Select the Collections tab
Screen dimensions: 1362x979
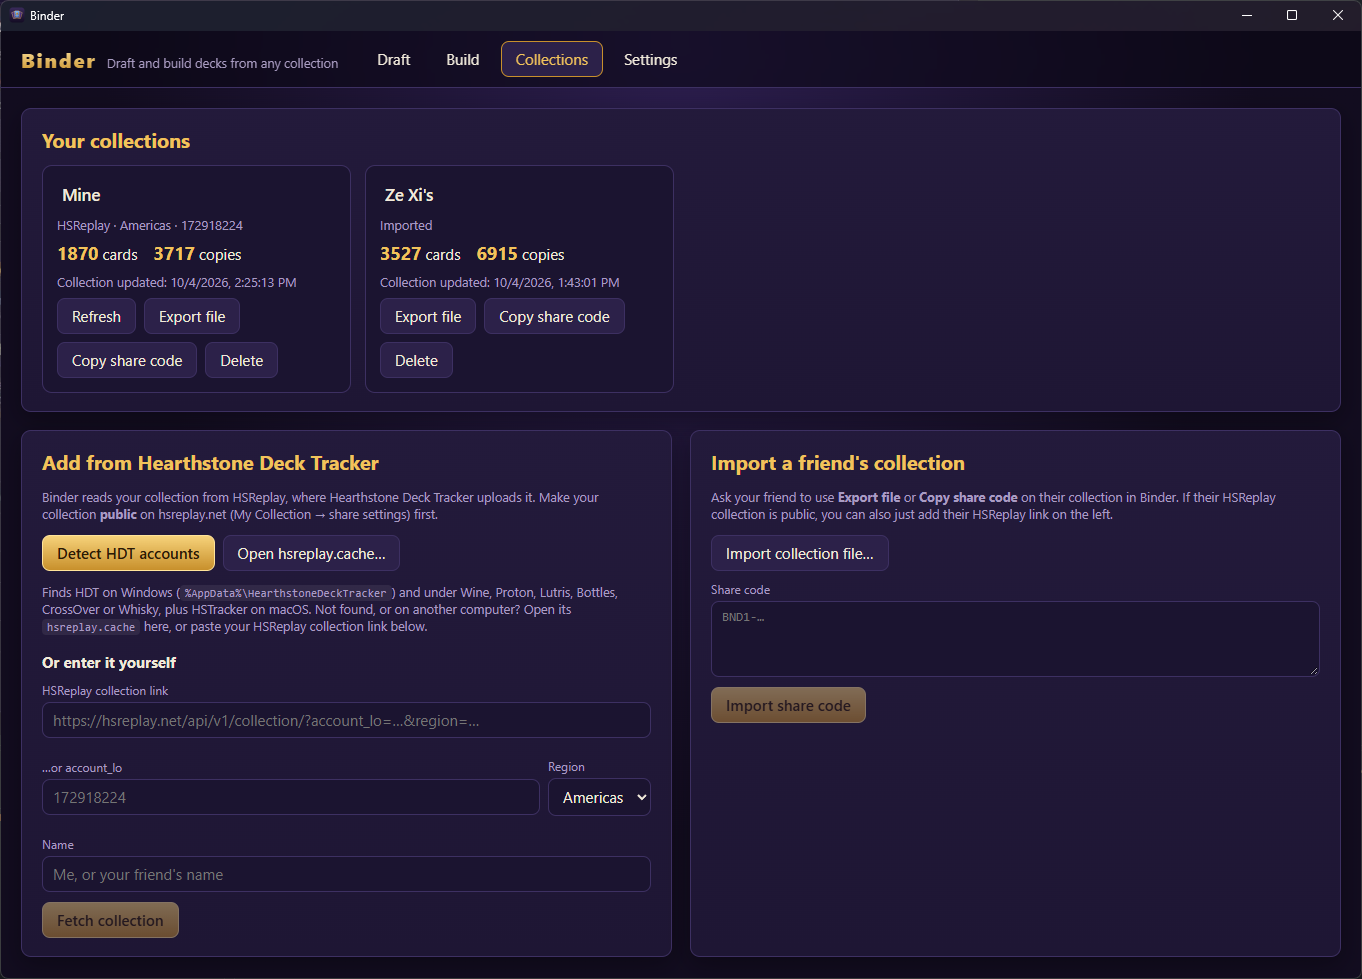tap(552, 60)
